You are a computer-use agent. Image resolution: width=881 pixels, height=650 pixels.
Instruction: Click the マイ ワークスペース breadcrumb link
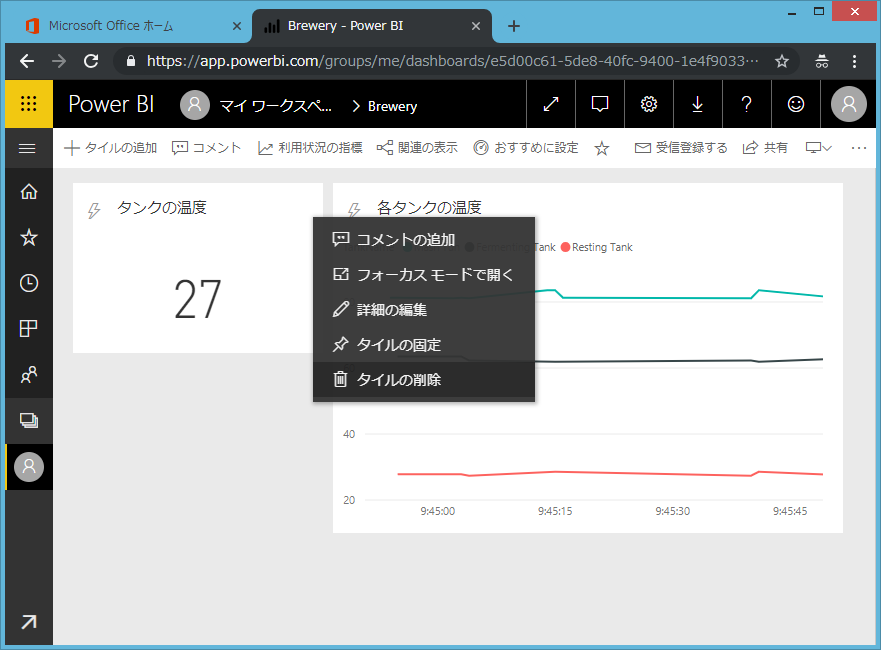(275, 106)
